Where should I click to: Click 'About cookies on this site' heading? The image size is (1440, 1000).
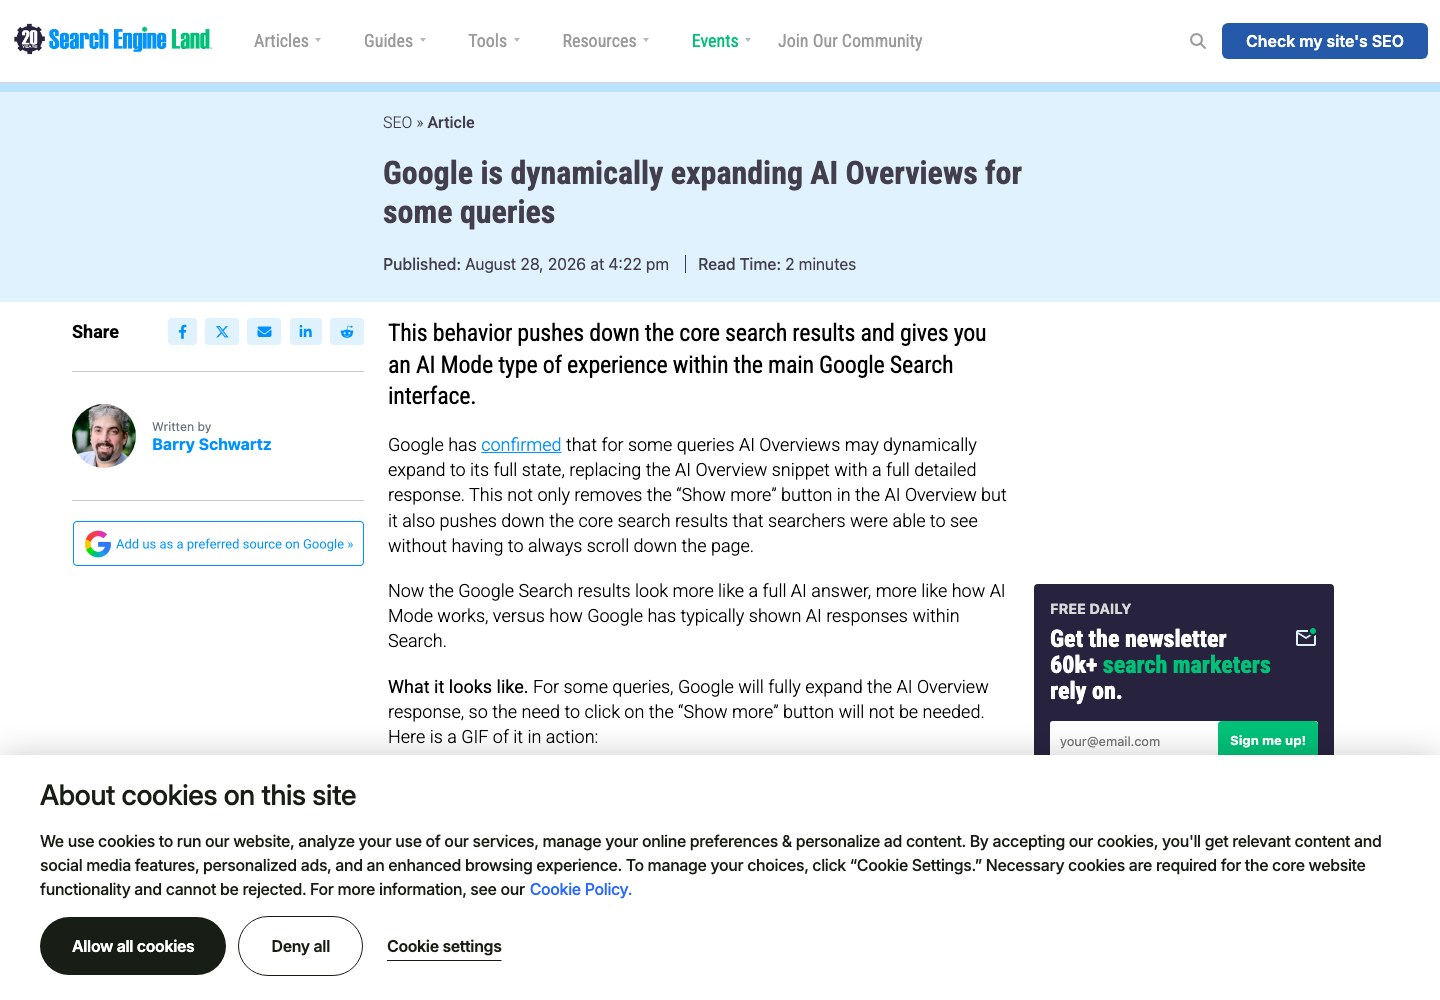pyautogui.click(x=198, y=796)
